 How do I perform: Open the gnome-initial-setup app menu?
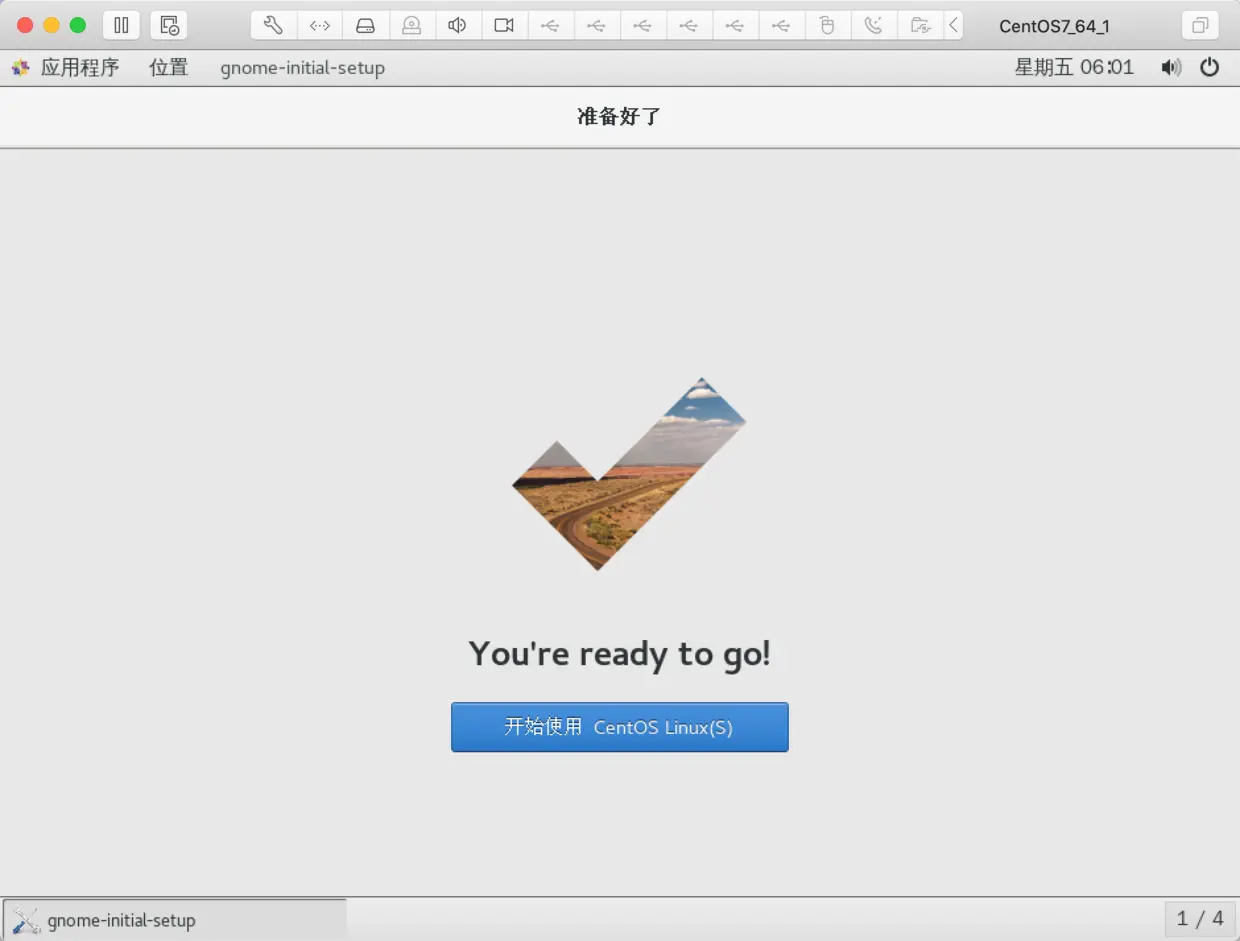(302, 68)
